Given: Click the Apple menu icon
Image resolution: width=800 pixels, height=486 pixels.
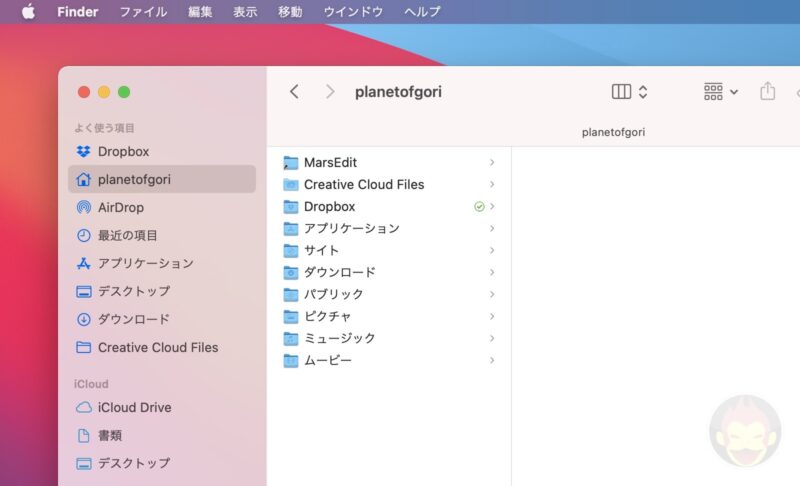Looking at the screenshot, I should 28,12.
